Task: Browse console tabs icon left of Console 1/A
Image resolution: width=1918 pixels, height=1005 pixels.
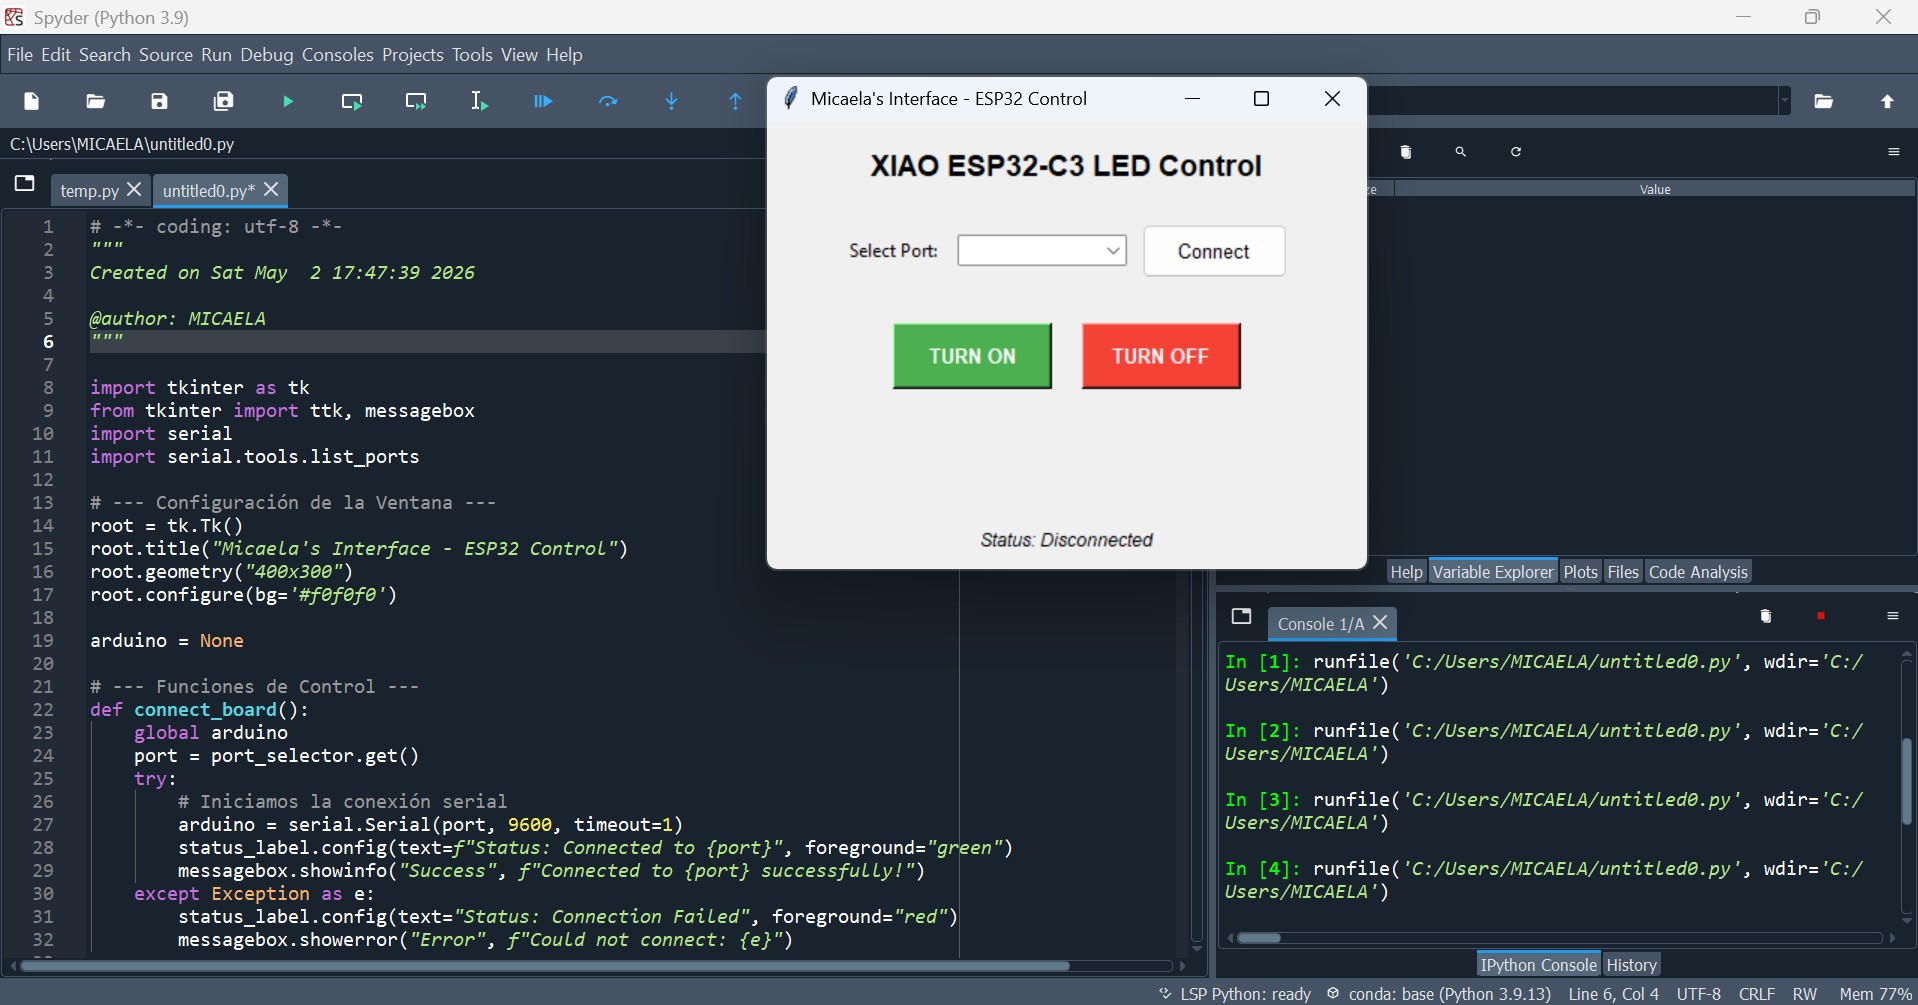Action: pyautogui.click(x=1242, y=616)
